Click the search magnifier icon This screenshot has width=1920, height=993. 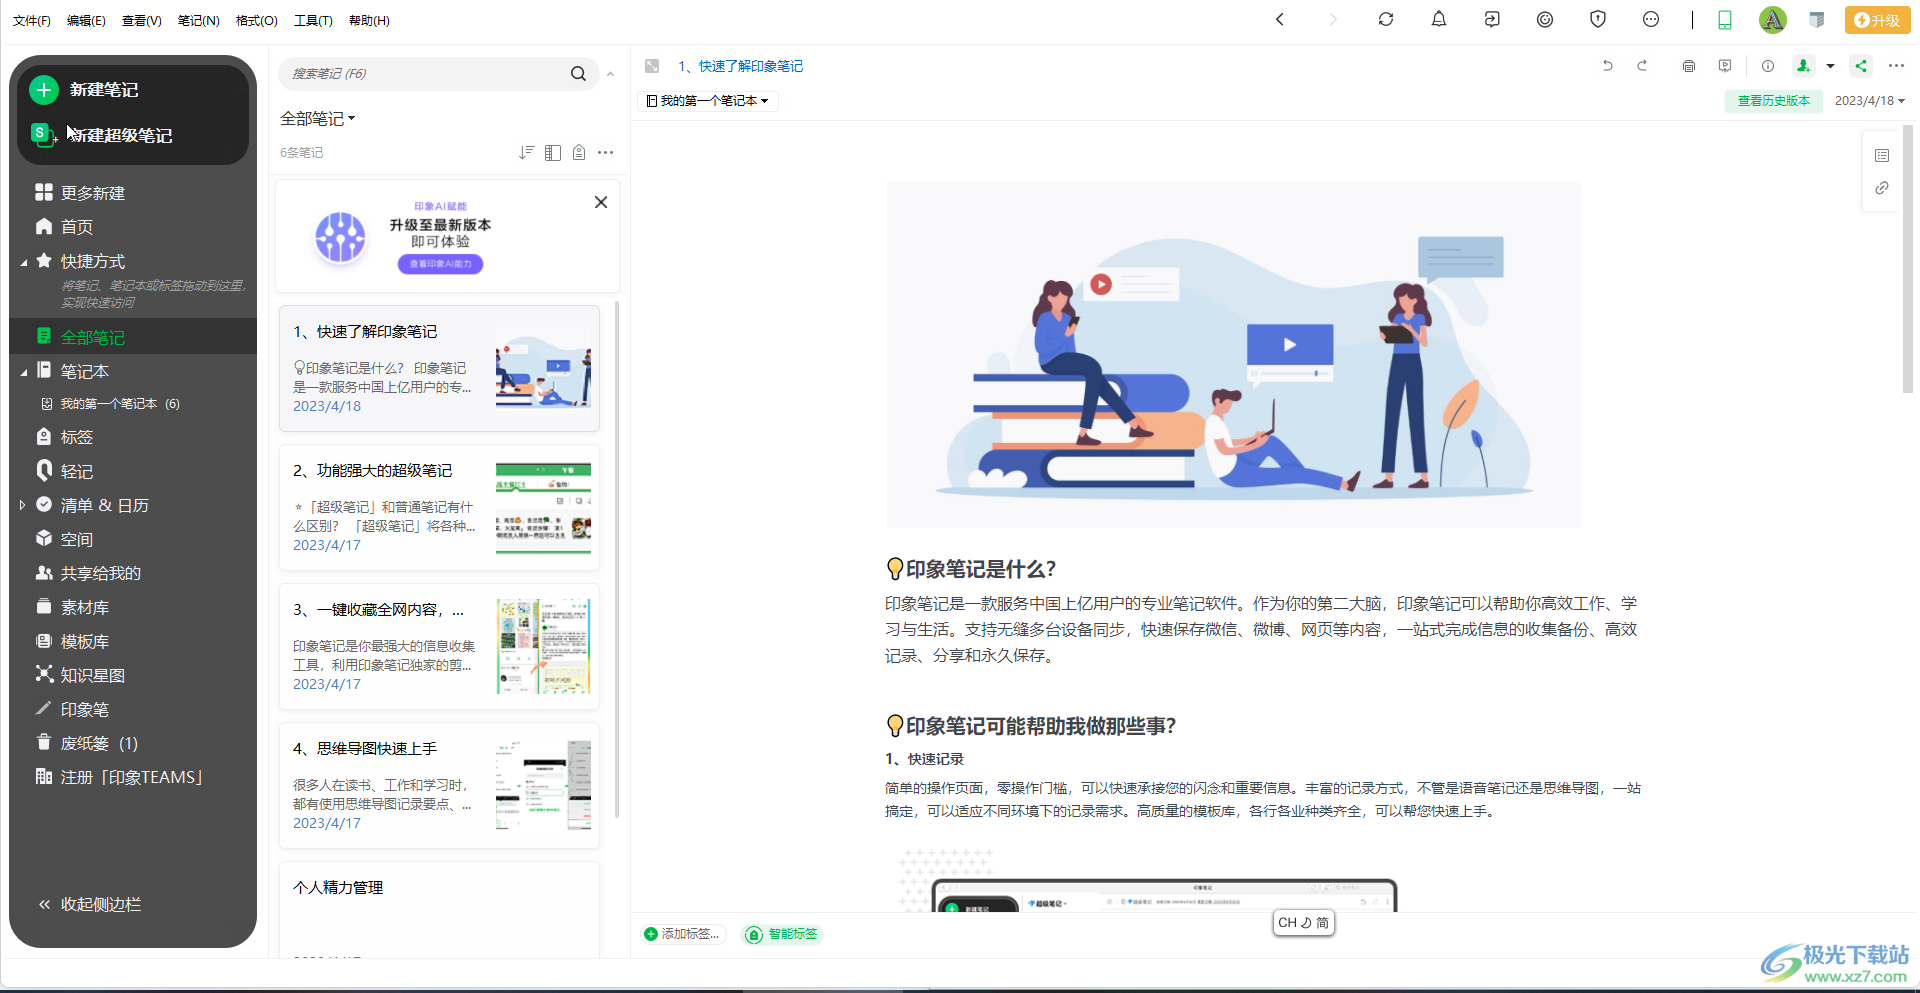[578, 74]
